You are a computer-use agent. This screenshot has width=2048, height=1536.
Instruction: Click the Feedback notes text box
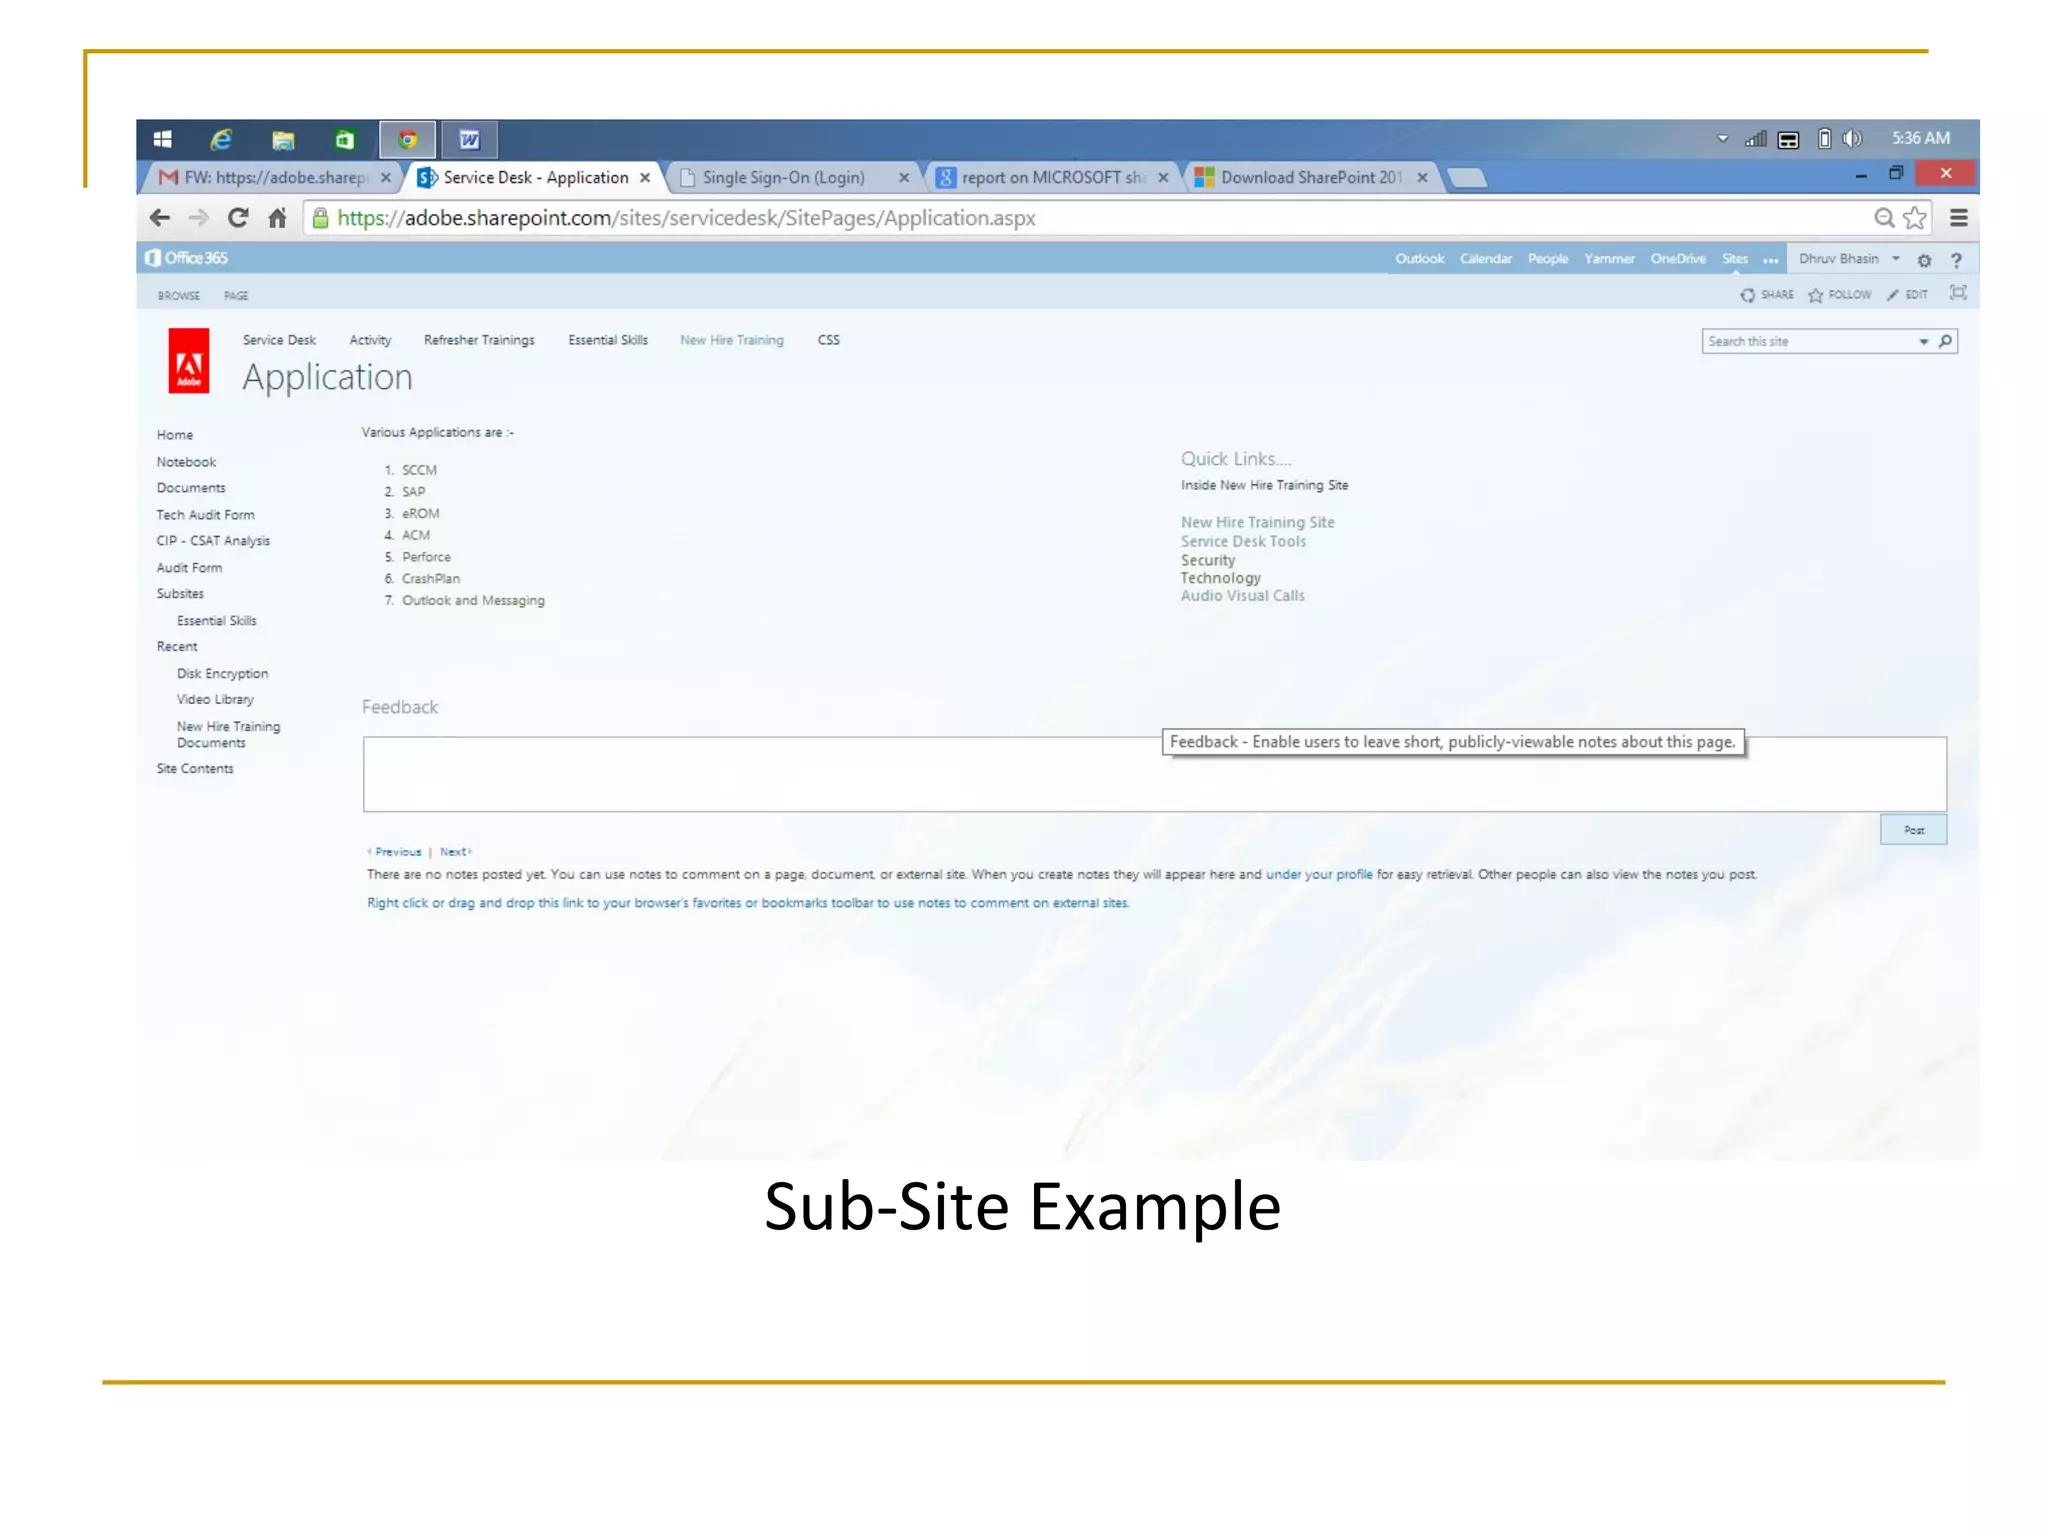pyautogui.click(x=1154, y=775)
